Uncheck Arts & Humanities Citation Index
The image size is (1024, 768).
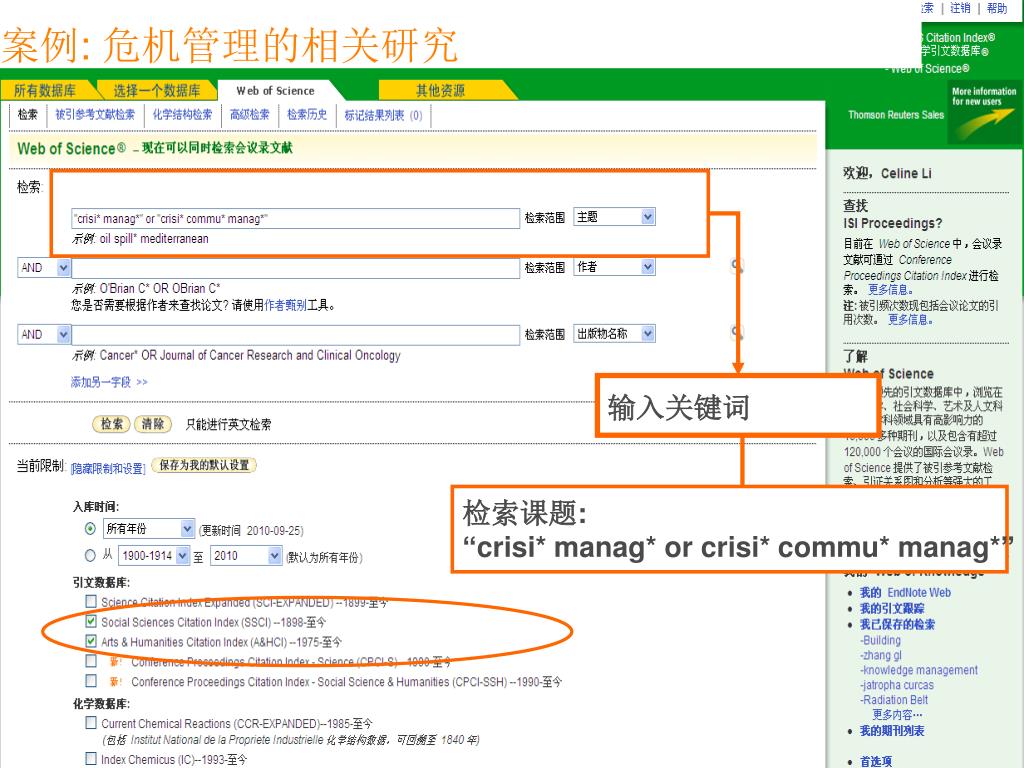pos(91,641)
